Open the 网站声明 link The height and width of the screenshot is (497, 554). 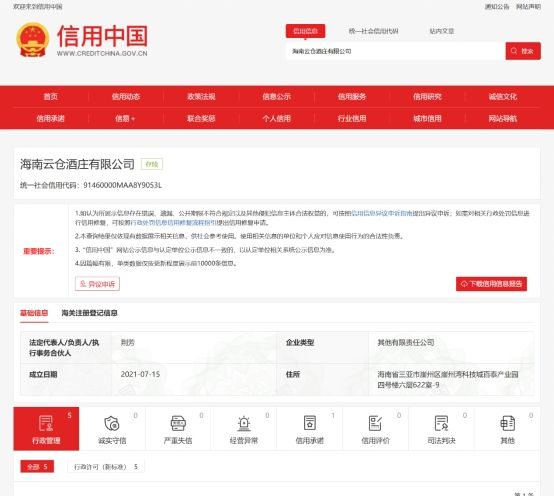528,7
